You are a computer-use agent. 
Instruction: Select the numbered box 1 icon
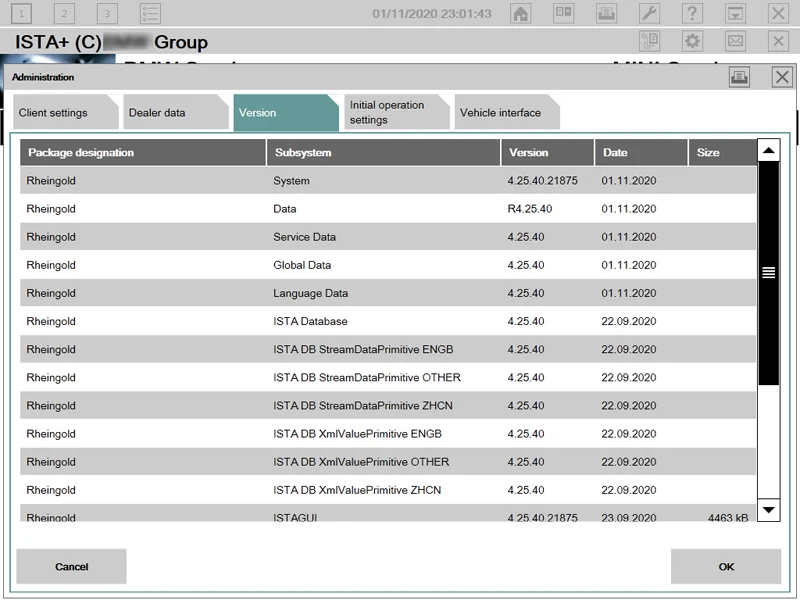[21, 13]
